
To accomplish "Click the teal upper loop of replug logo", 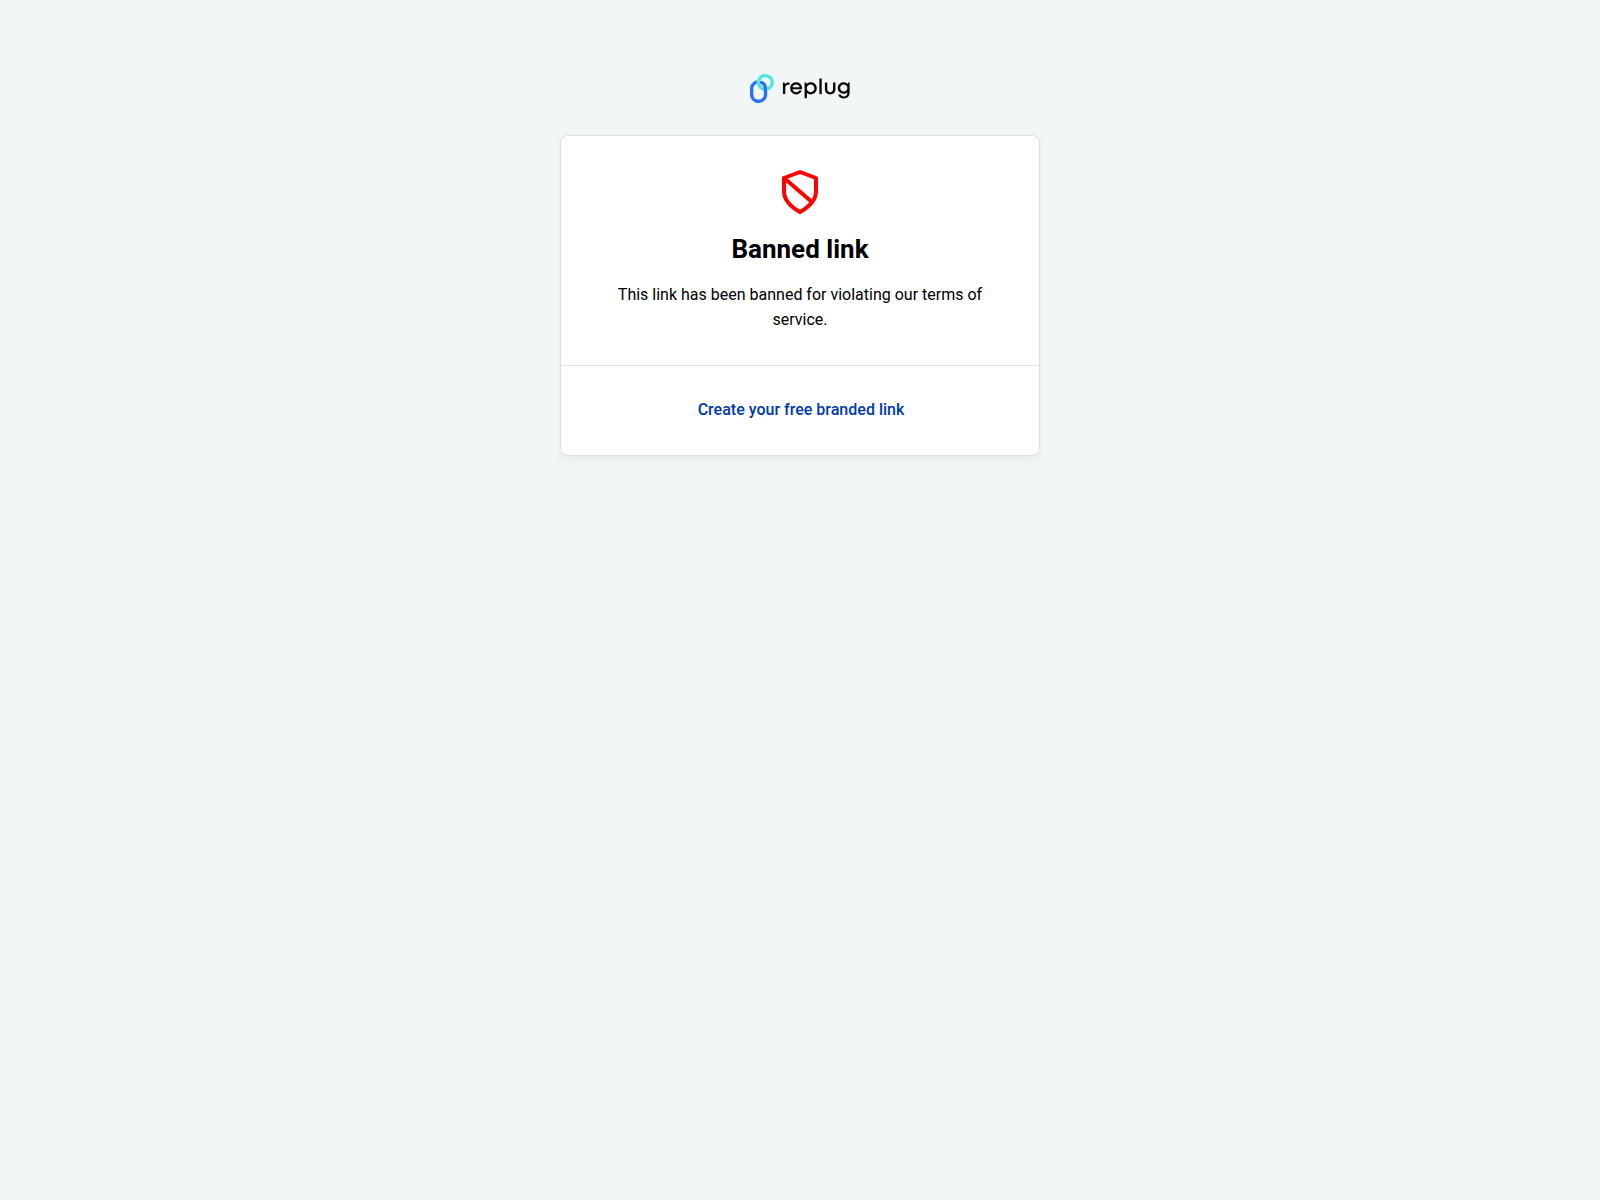I will click(x=766, y=81).
